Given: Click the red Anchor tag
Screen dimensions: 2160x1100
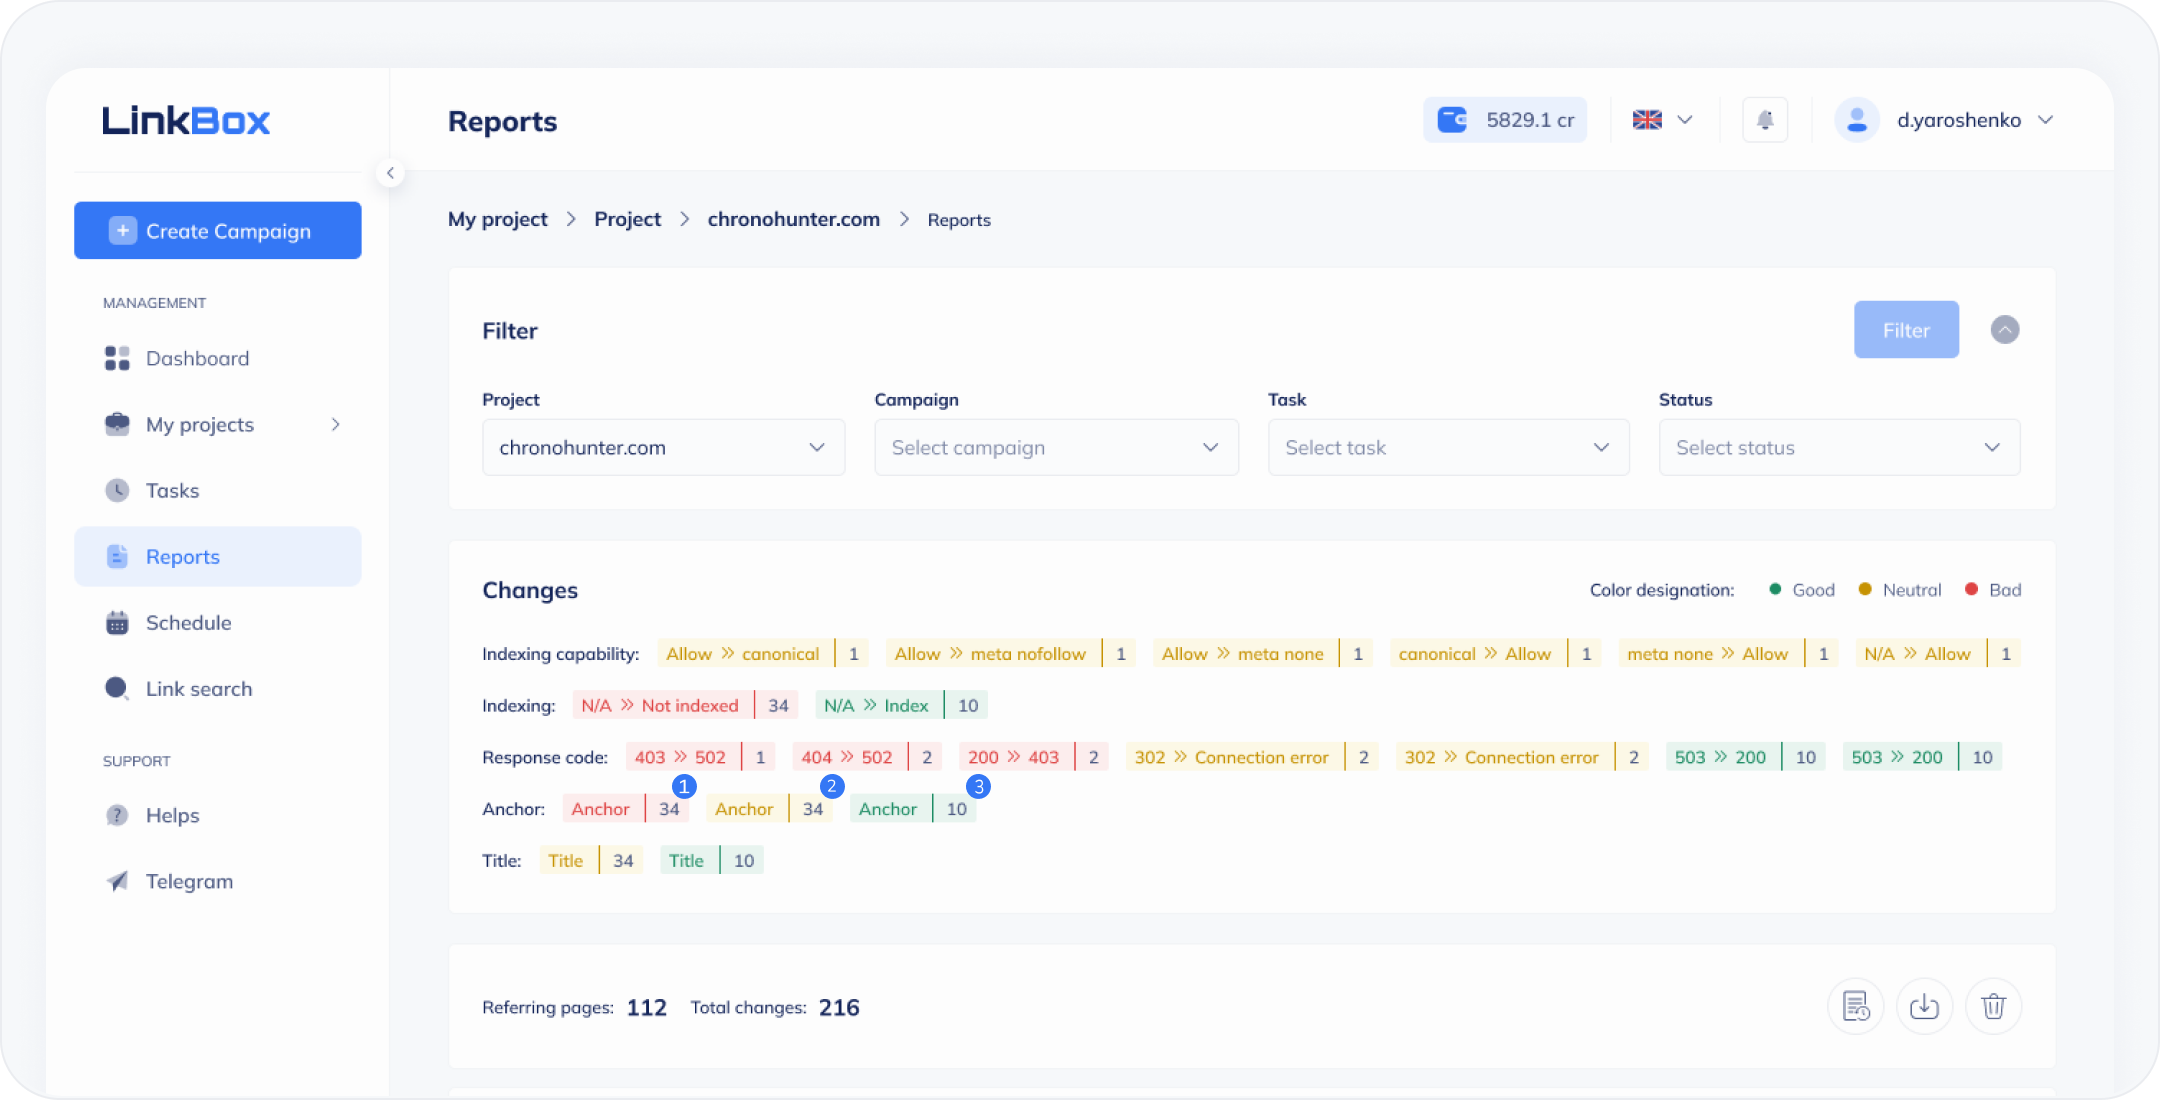Looking at the screenshot, I should [x=626, y=809].
